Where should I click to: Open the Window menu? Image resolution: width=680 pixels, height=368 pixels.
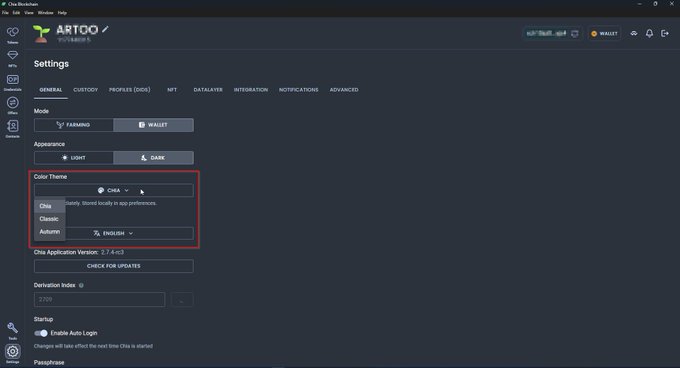46,13
